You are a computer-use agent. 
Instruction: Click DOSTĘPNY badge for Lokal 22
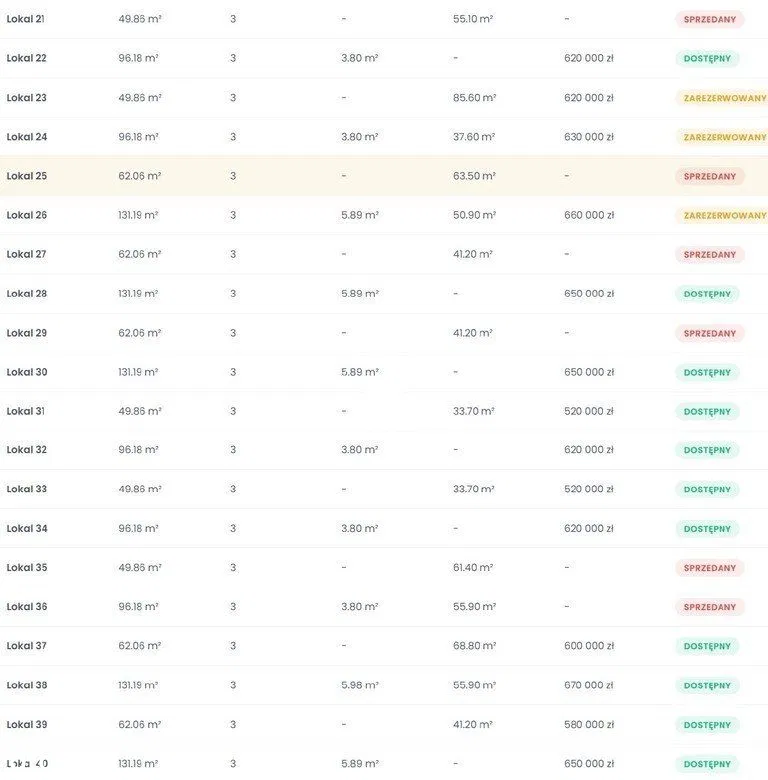tap(707, 59)
